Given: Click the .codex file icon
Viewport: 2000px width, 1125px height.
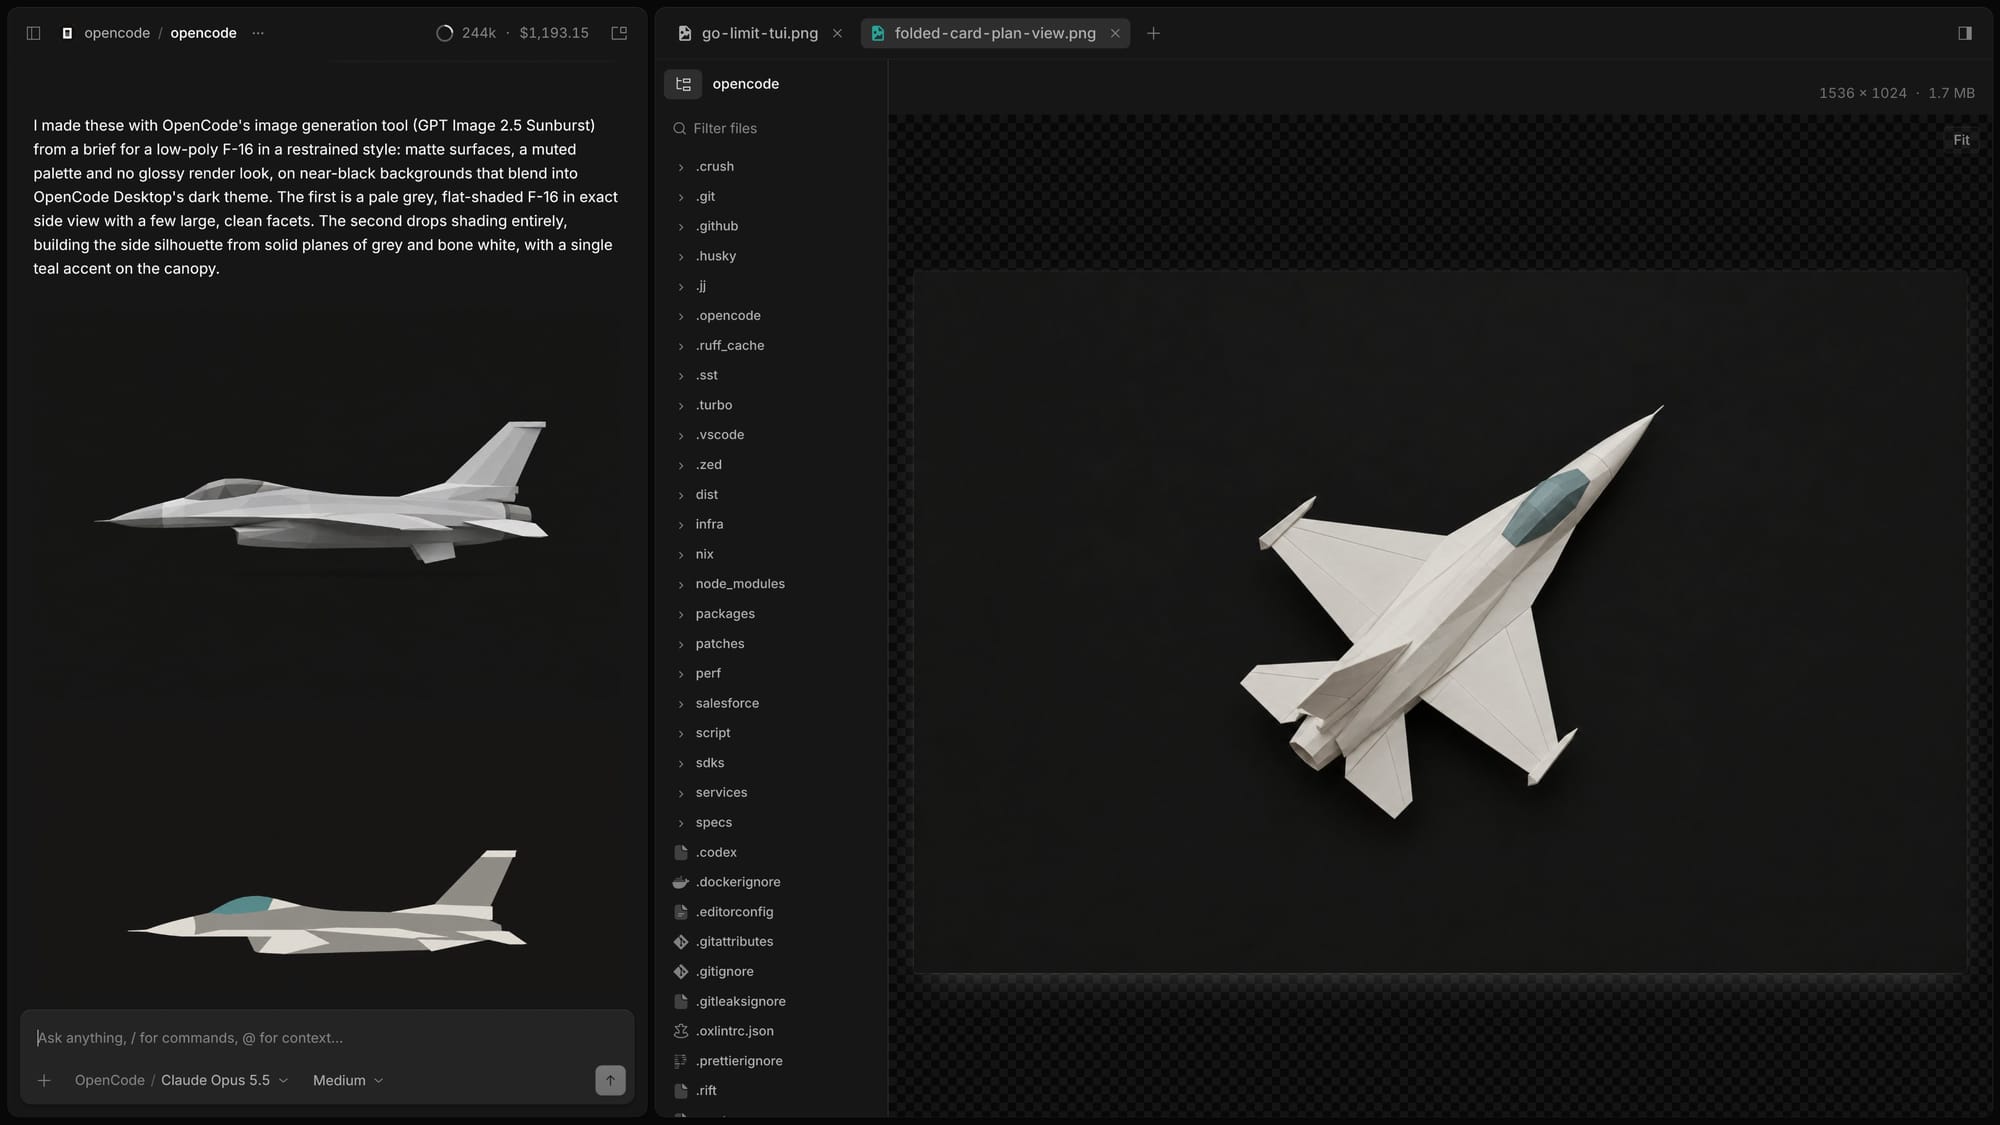Looking at the screenshot, I should (681, 852).
